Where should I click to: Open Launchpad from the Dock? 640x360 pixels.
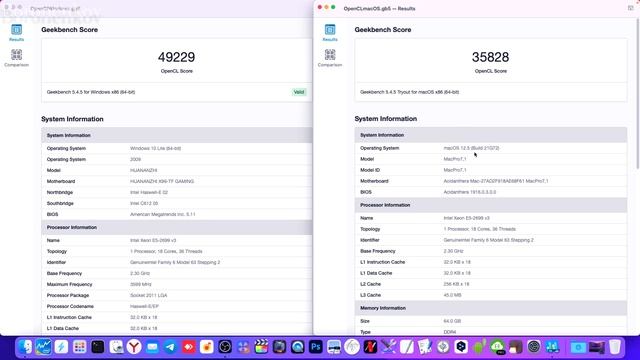pos(80,347)
